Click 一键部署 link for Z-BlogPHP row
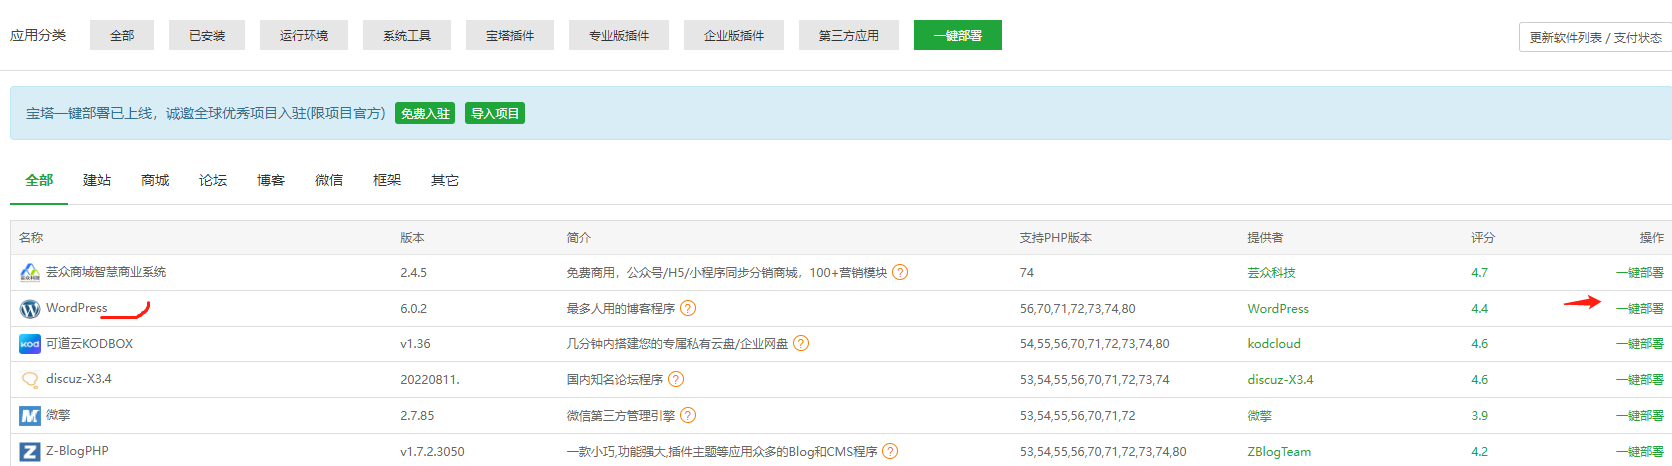The image size is (1672, 466). point(1640,451)
